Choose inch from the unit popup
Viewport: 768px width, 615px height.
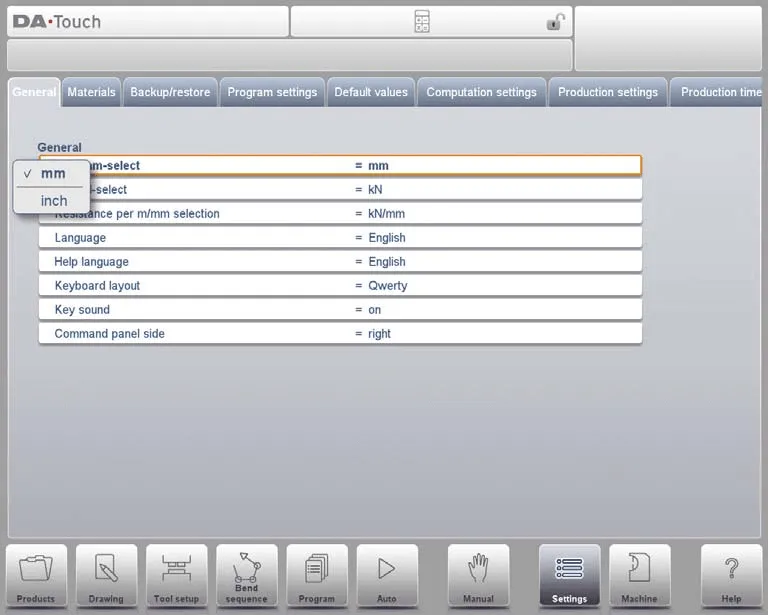coord(54,201)
